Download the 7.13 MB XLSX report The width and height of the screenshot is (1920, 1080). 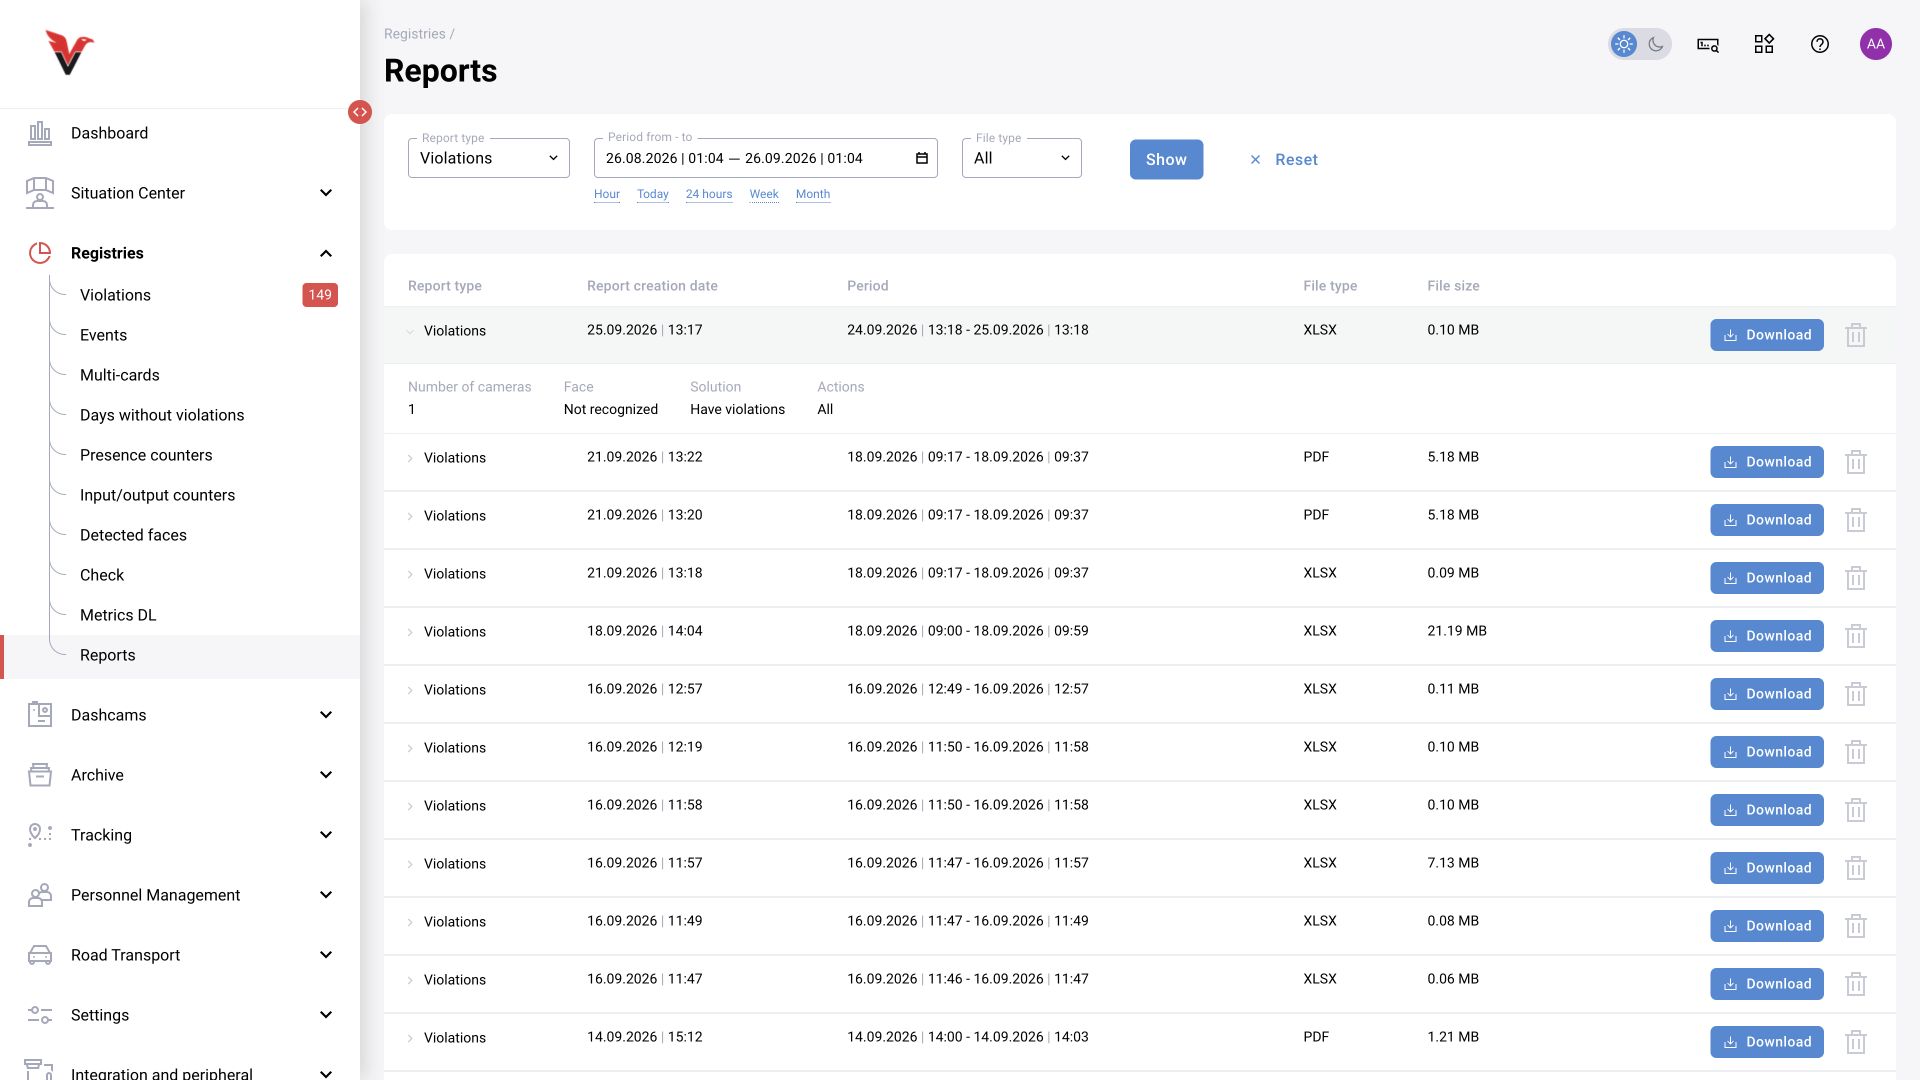coord(1766,868)
